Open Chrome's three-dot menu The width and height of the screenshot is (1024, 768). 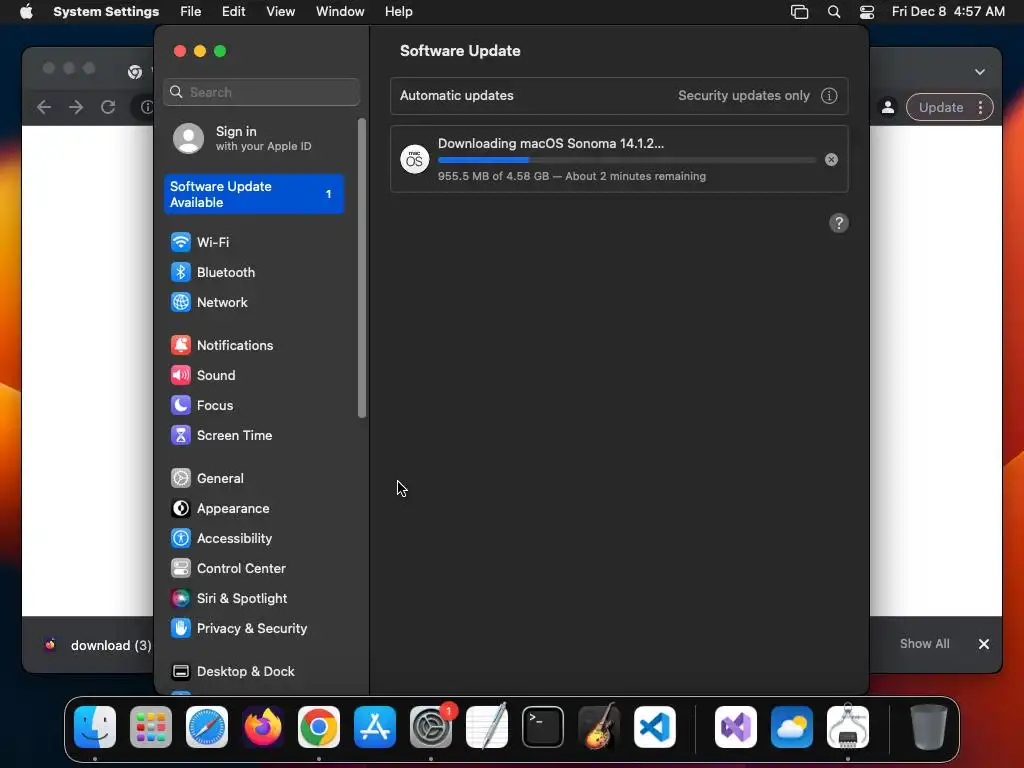(980, 108)
